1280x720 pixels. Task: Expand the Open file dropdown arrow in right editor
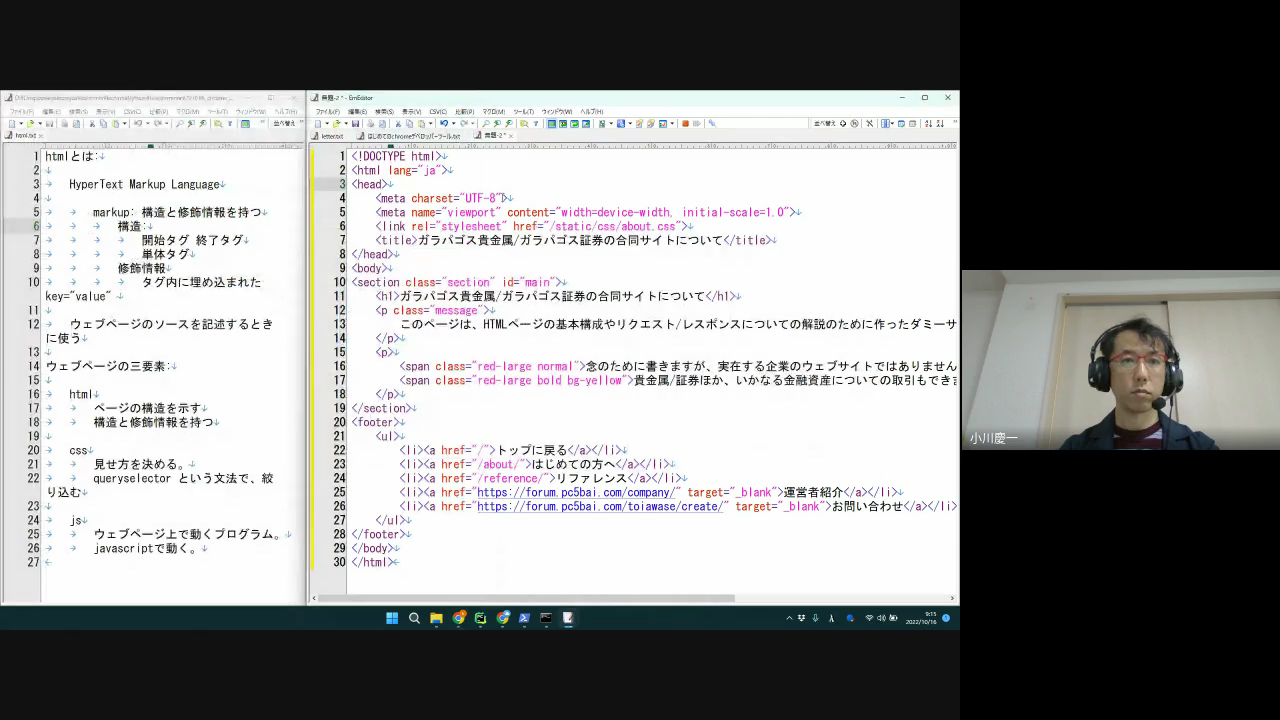click(x=345, y=124)
